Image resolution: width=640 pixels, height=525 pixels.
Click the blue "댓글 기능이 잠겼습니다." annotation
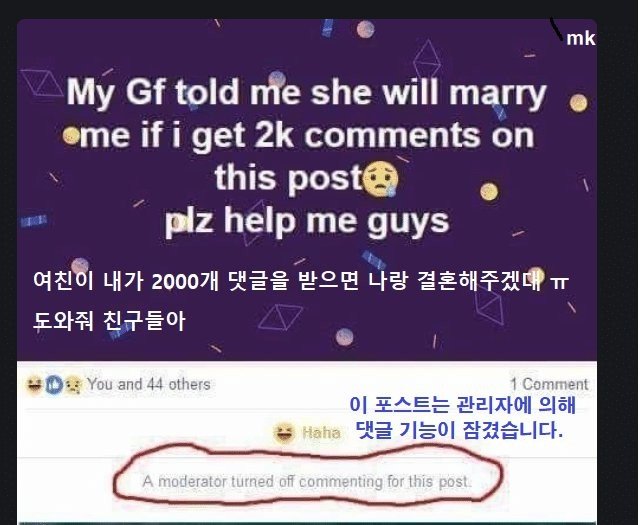click(x=459, y=430)
